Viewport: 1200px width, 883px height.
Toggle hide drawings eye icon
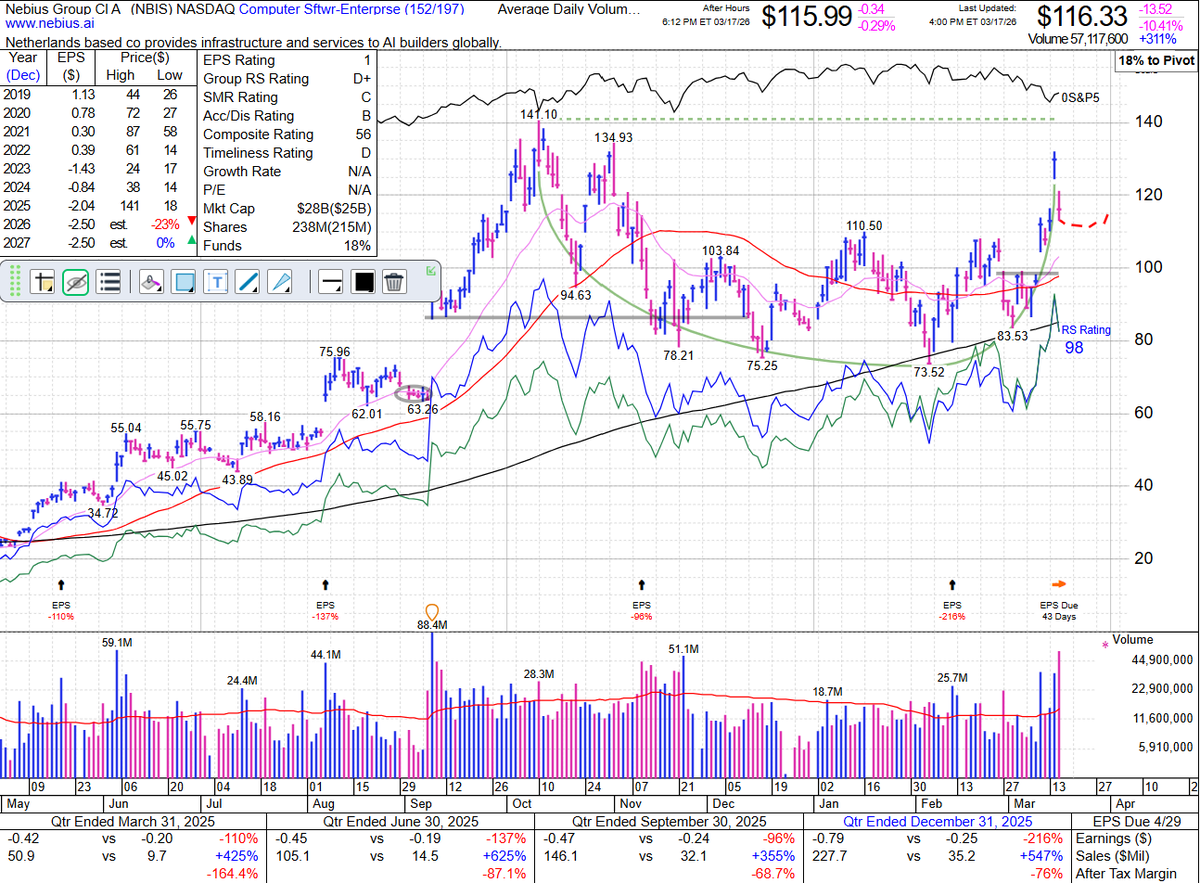tap(76, 282)
